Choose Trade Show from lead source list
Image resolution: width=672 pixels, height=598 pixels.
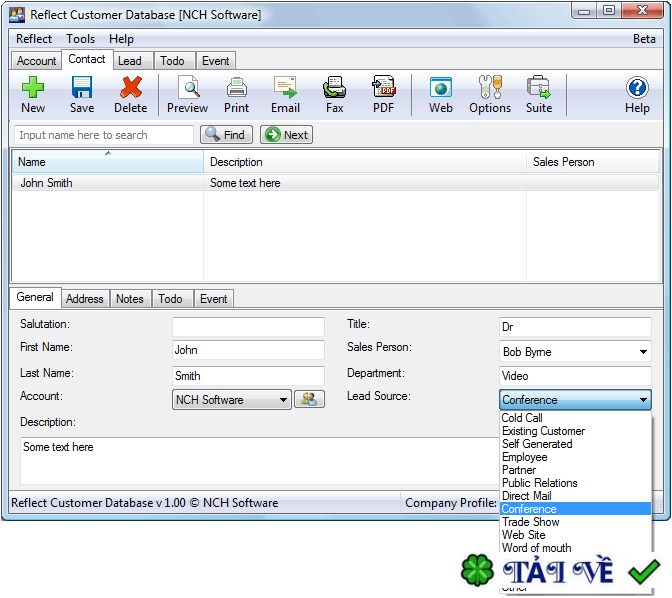[x=530, y=522]
